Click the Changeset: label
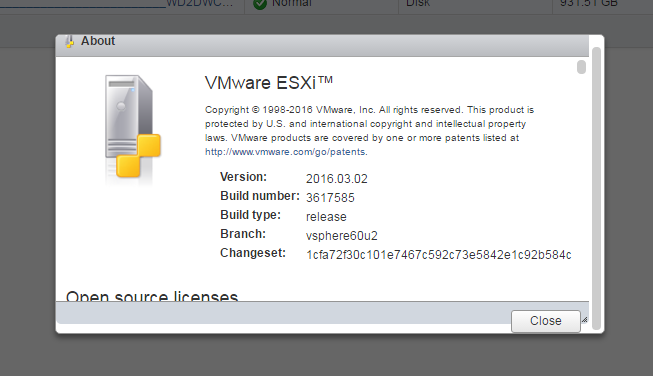653x376 pixels. point(253,253)
